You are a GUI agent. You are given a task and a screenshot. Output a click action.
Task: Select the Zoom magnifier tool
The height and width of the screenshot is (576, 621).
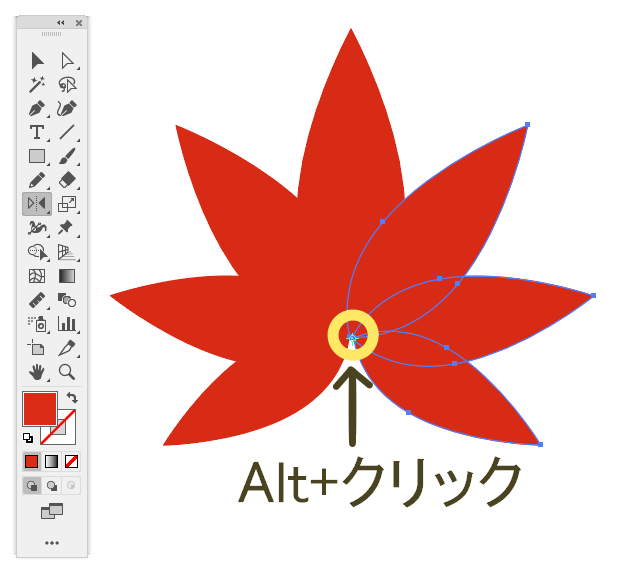click(67, 372)
